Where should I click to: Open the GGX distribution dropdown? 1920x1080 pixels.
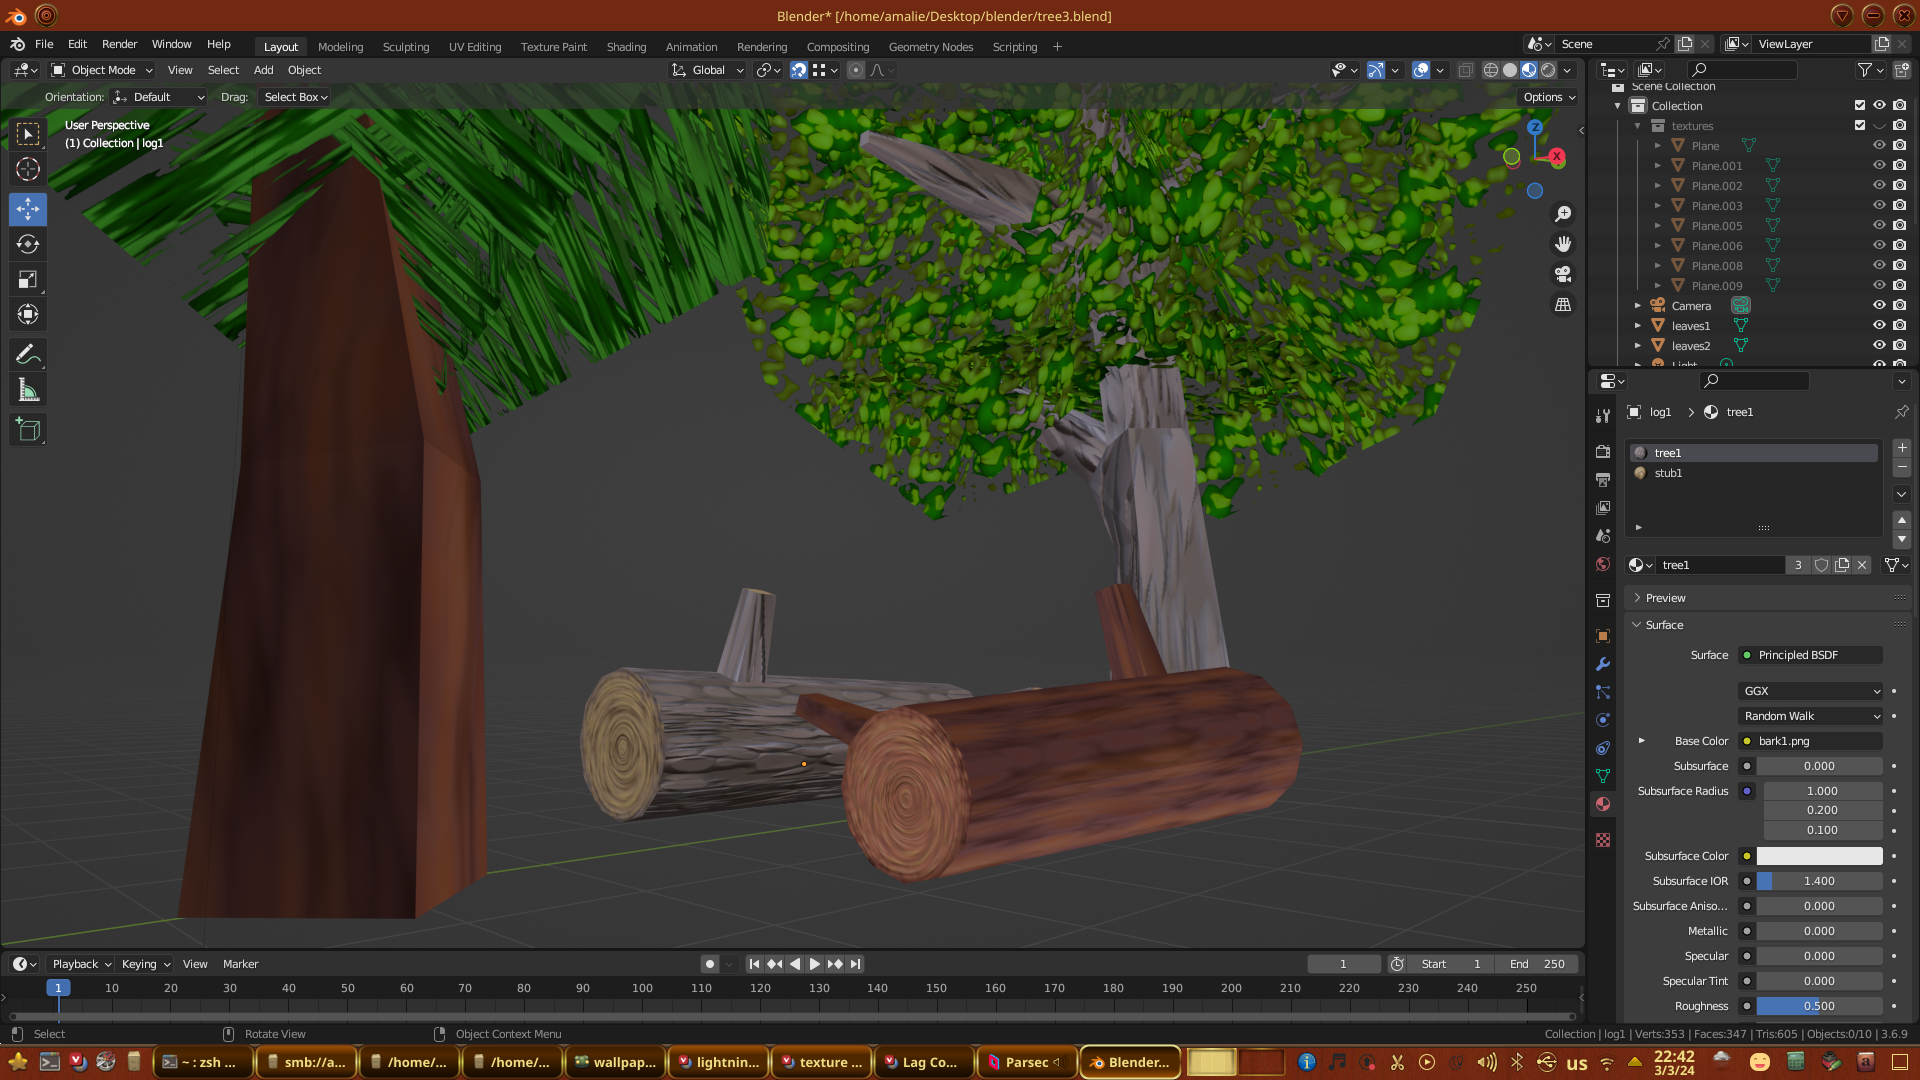click(1810, 691)
